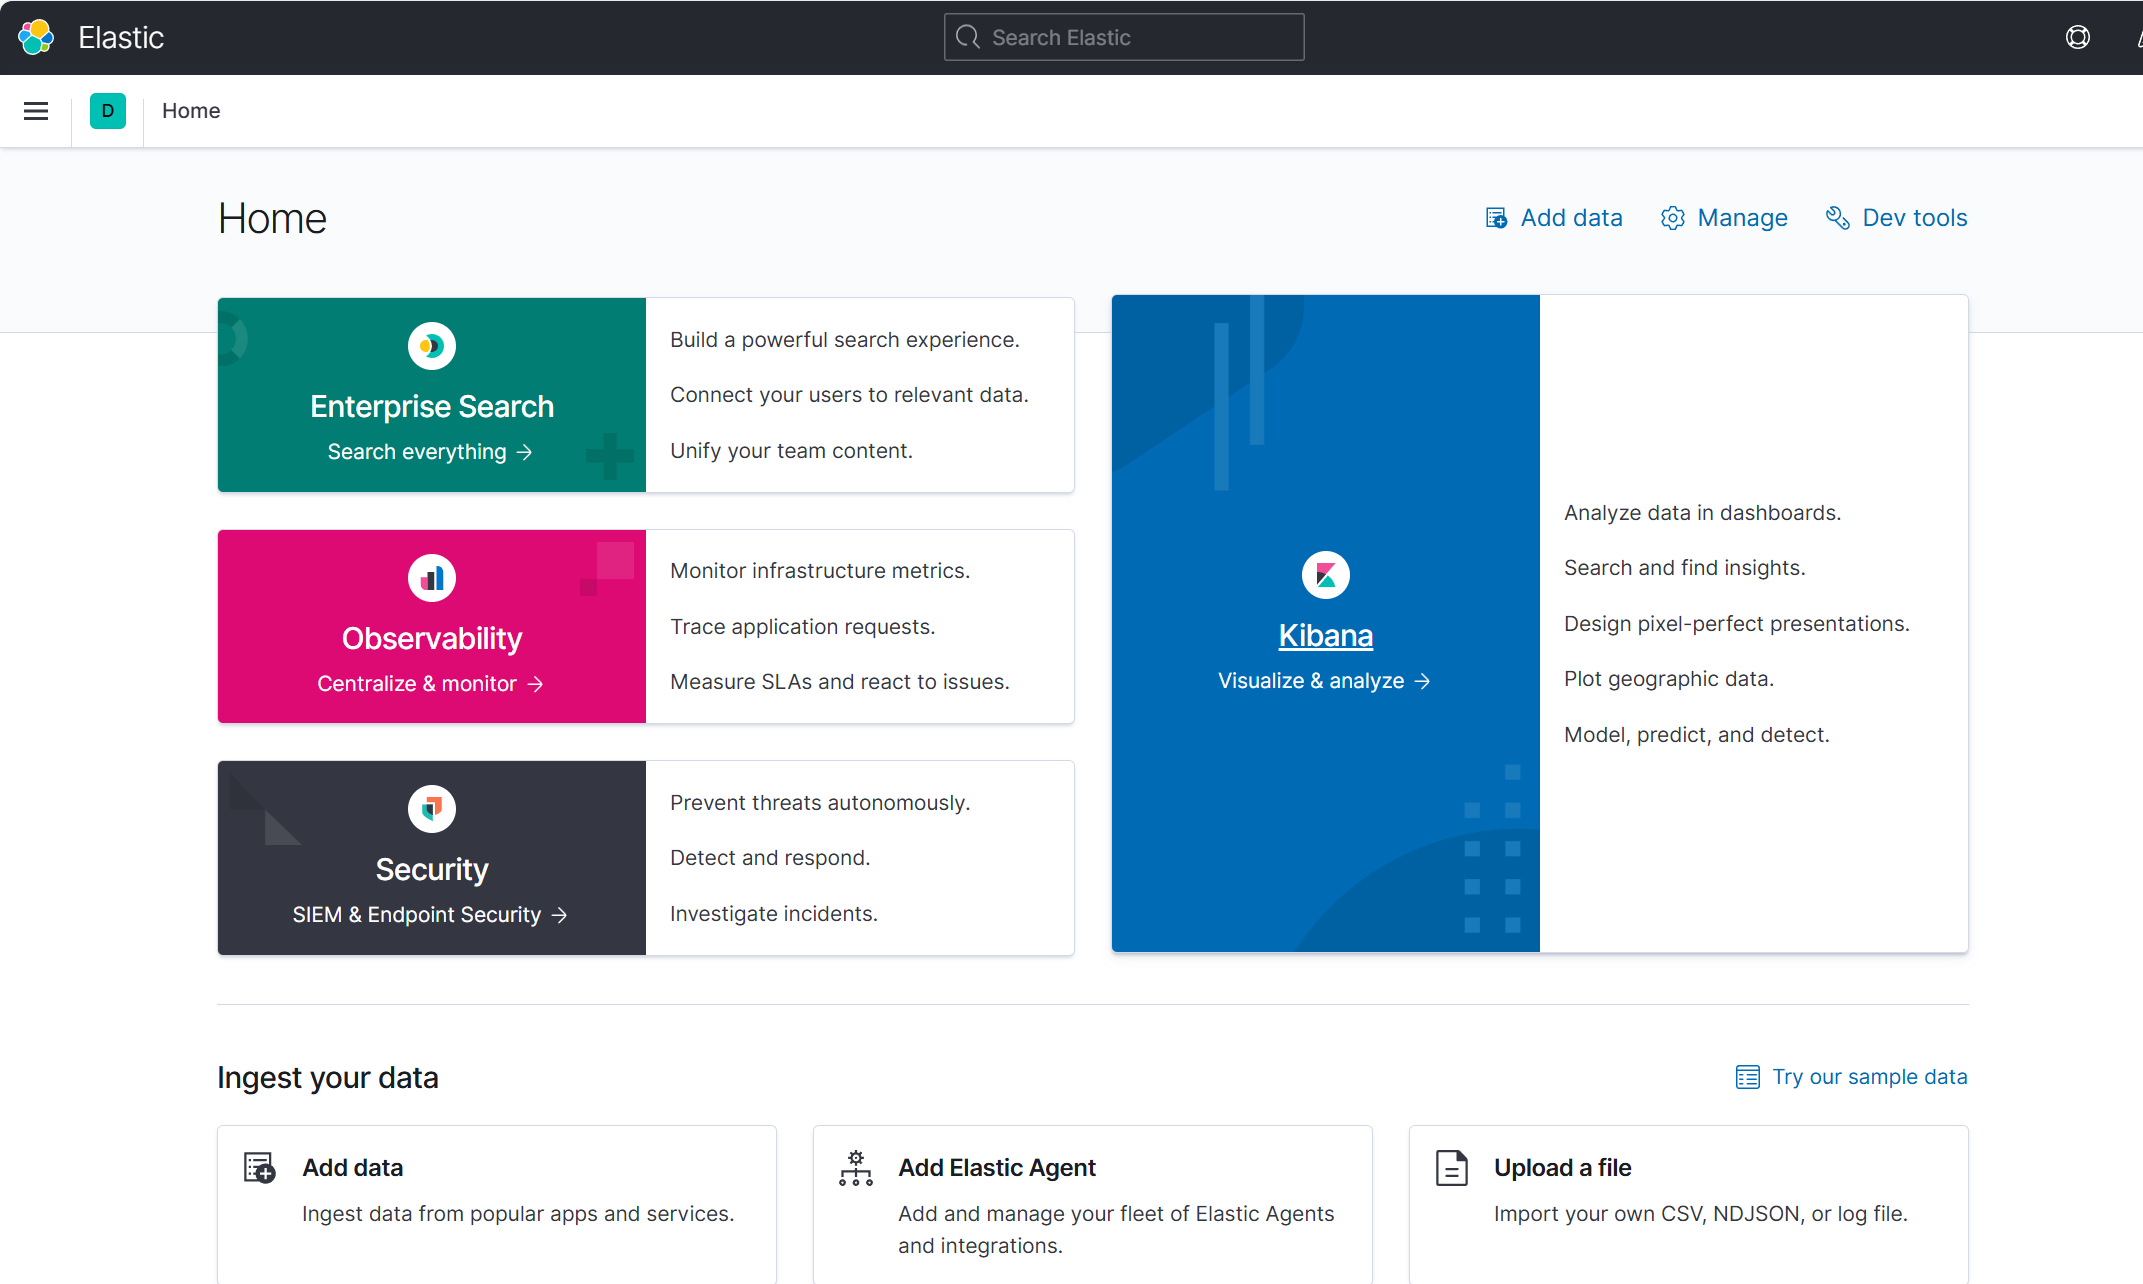Click the Home breadcrumb
This screenshot has width=2143, height=1284.
tap(191, 111)
